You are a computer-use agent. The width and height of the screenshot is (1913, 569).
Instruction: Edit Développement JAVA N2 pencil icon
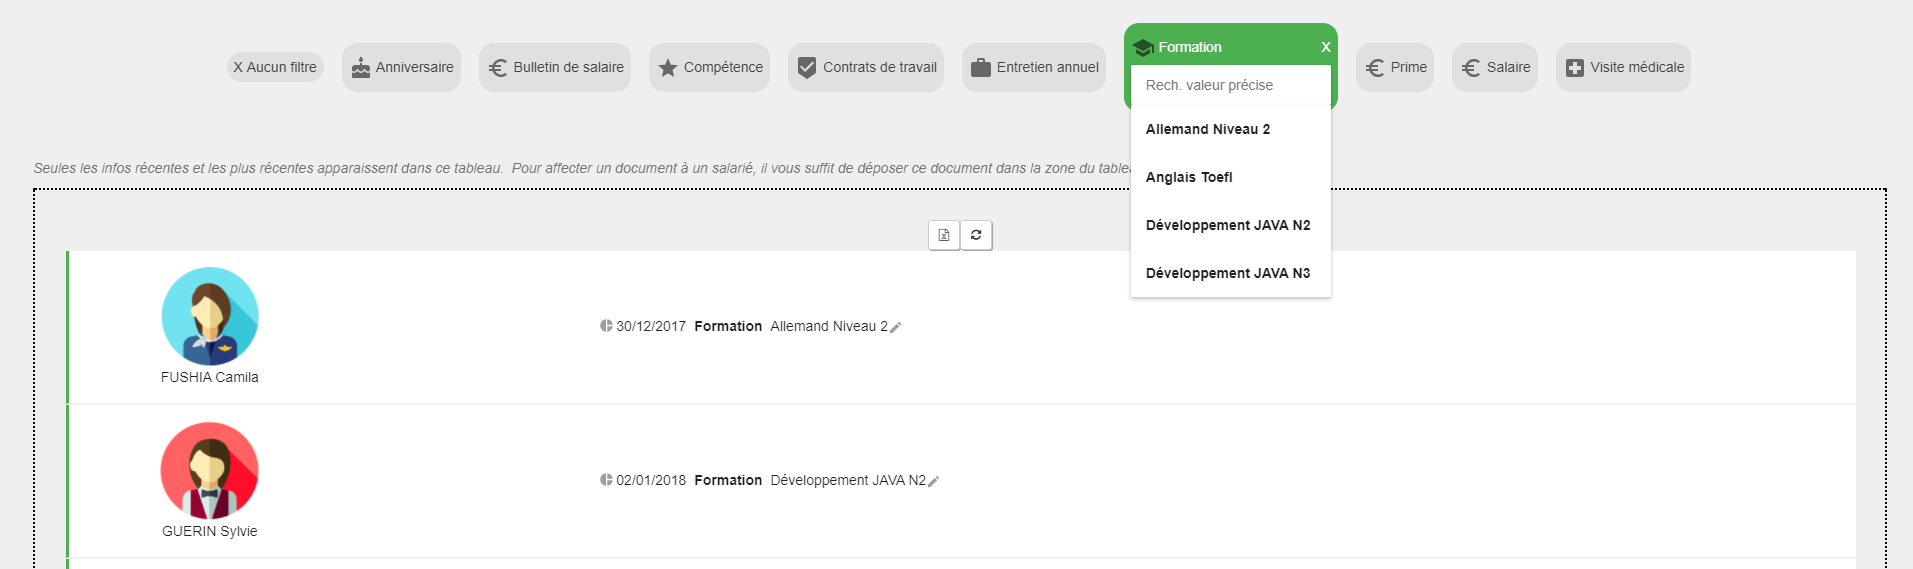(x=934, y=481)
